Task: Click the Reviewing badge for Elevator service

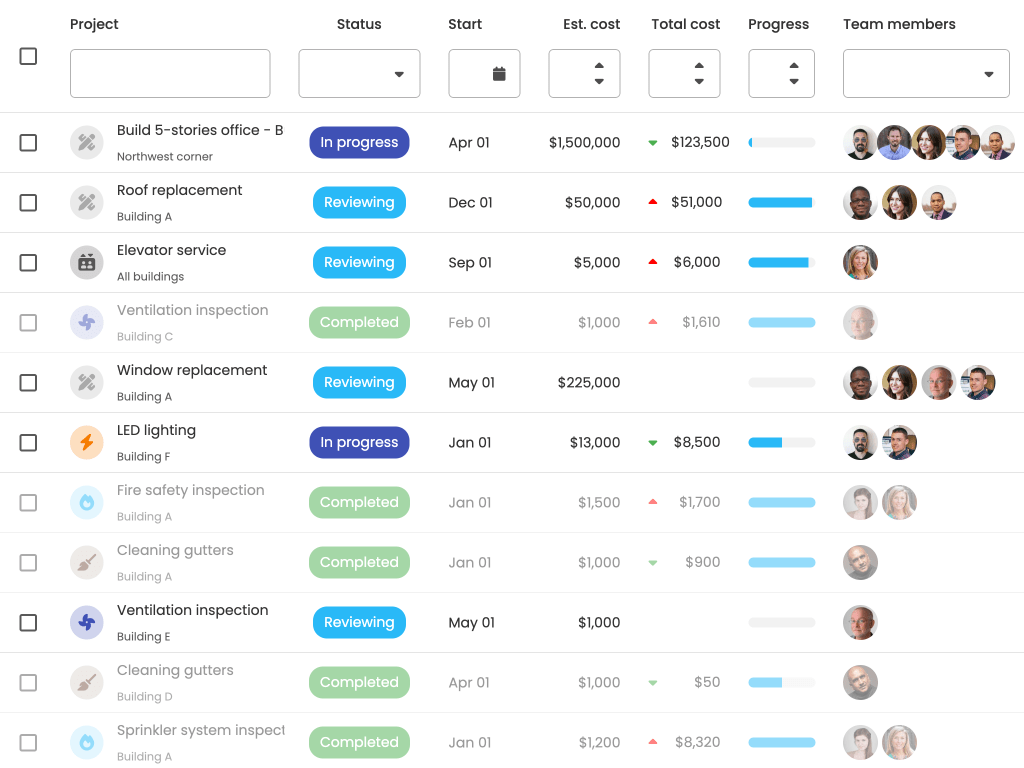Action: [x=359, y=263]
